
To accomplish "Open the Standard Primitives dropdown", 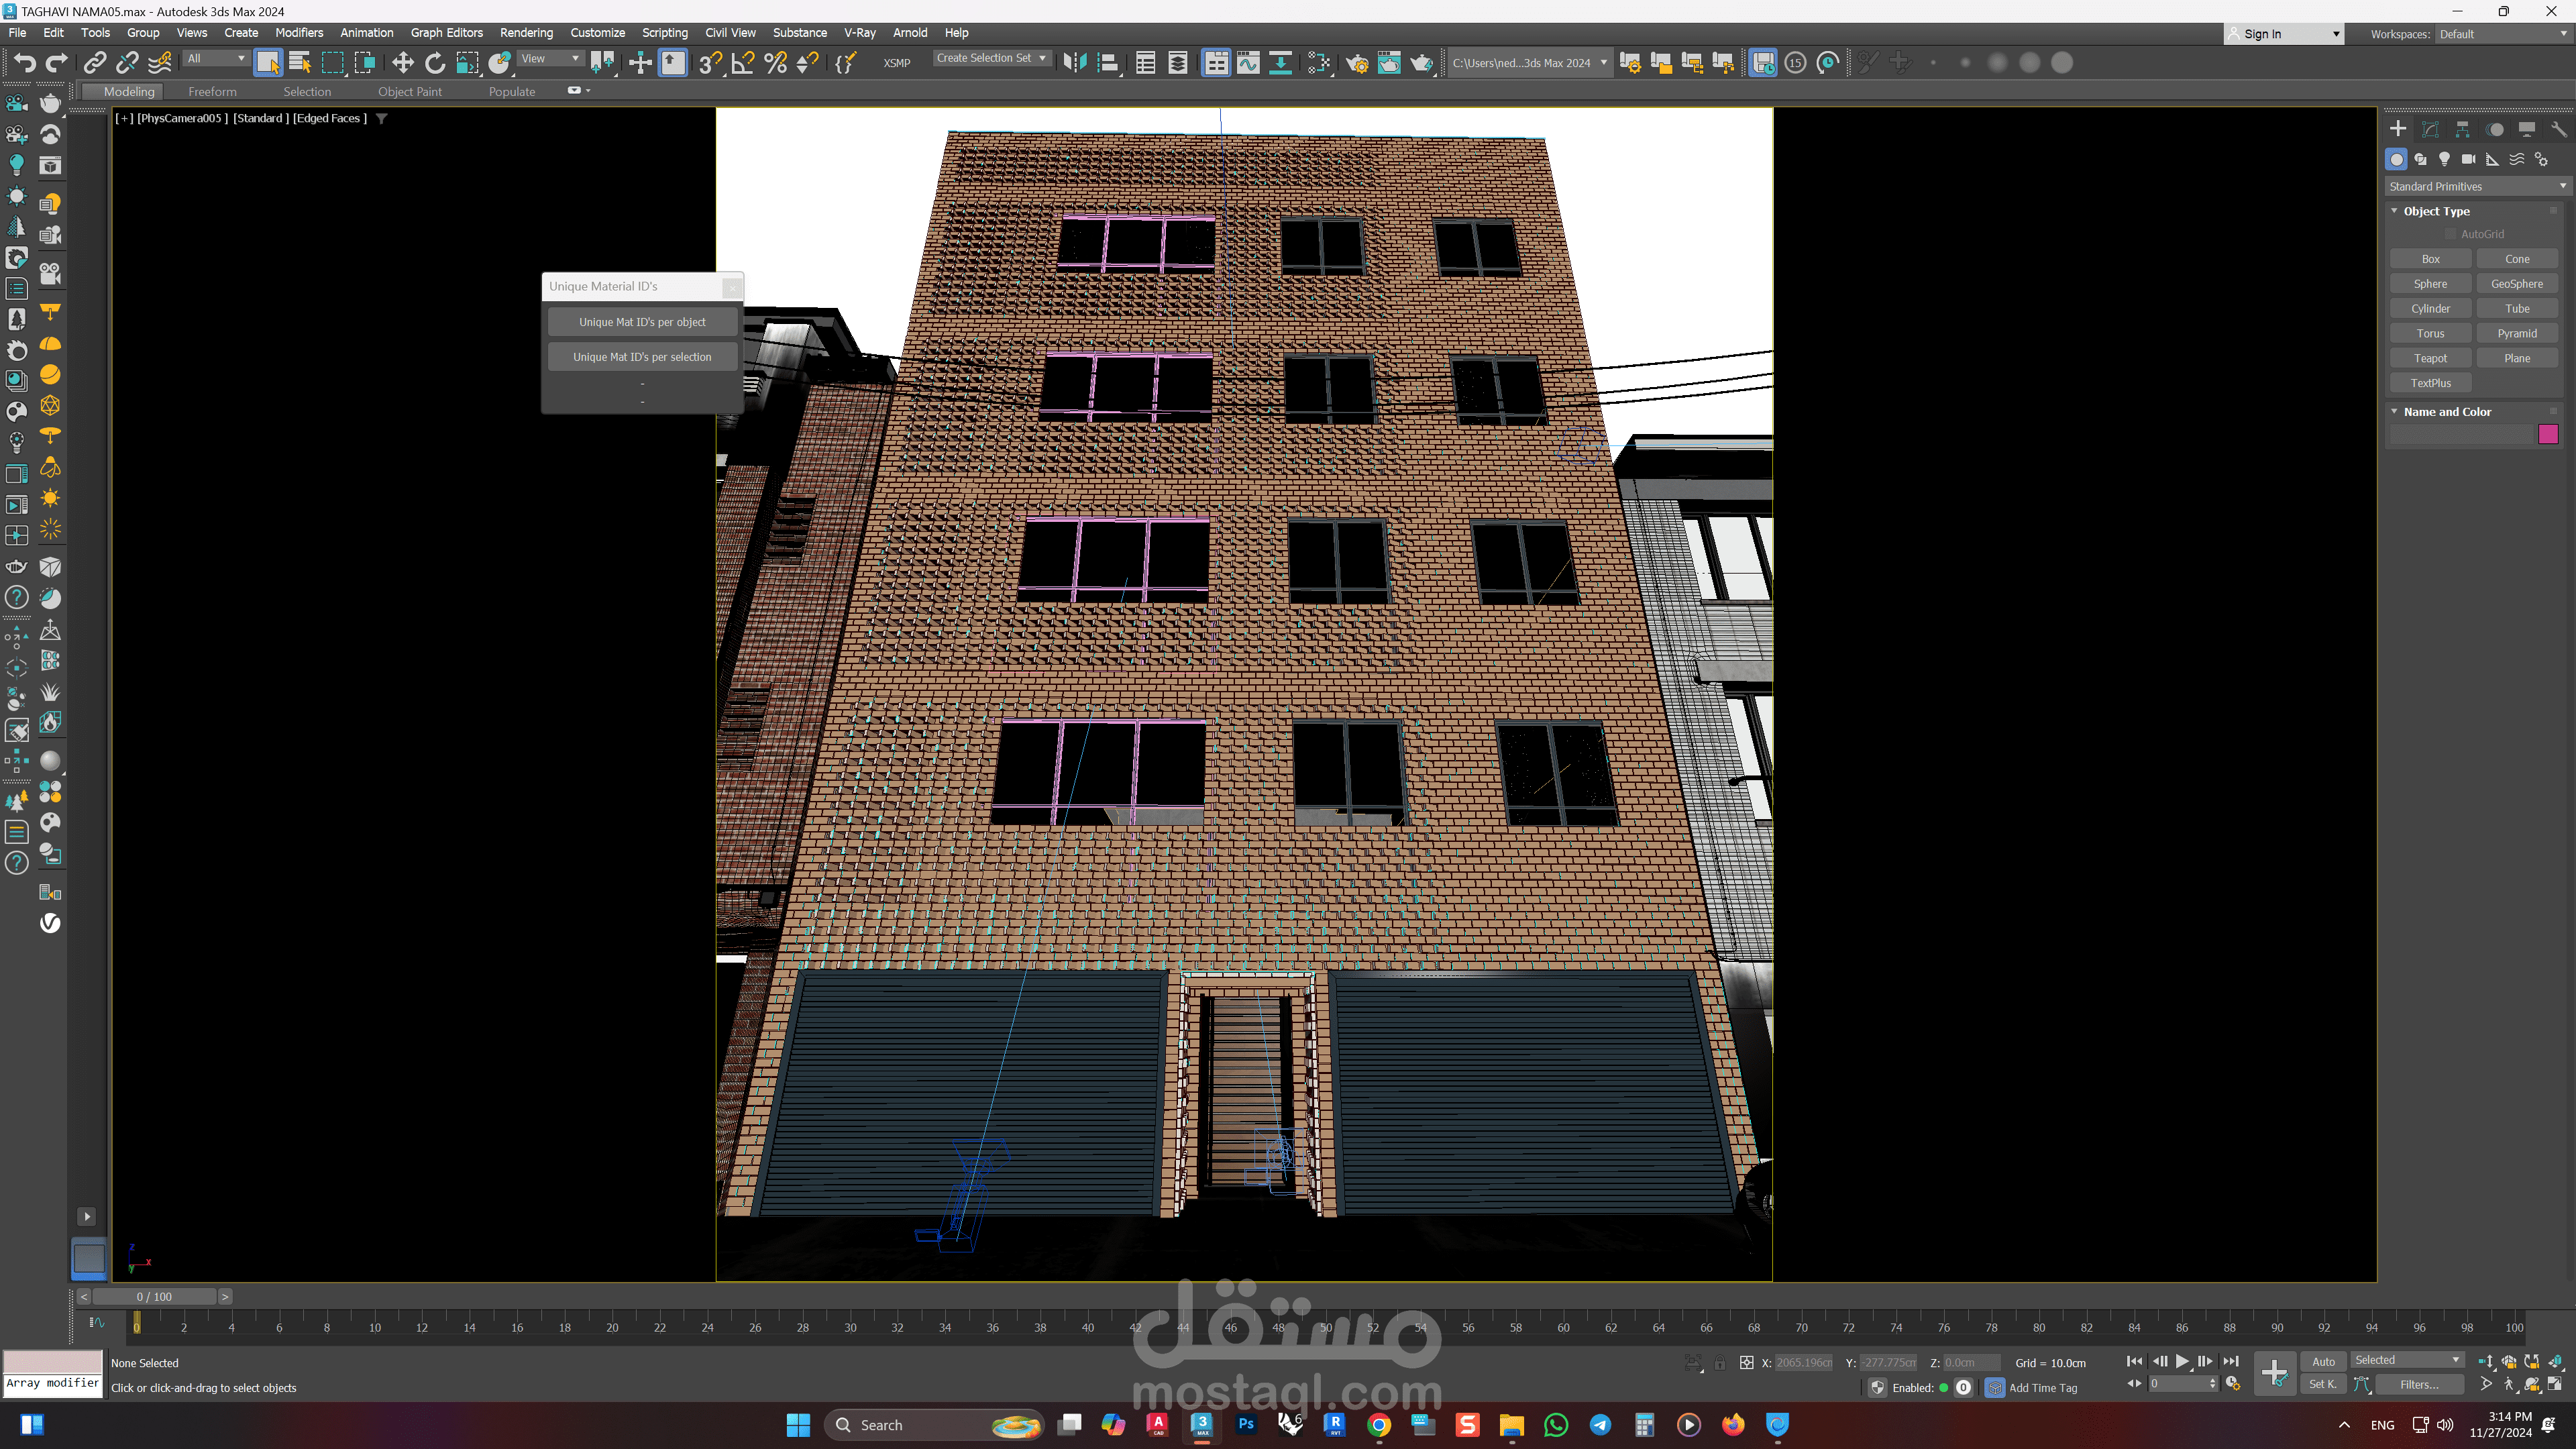I will [2476, 186].
